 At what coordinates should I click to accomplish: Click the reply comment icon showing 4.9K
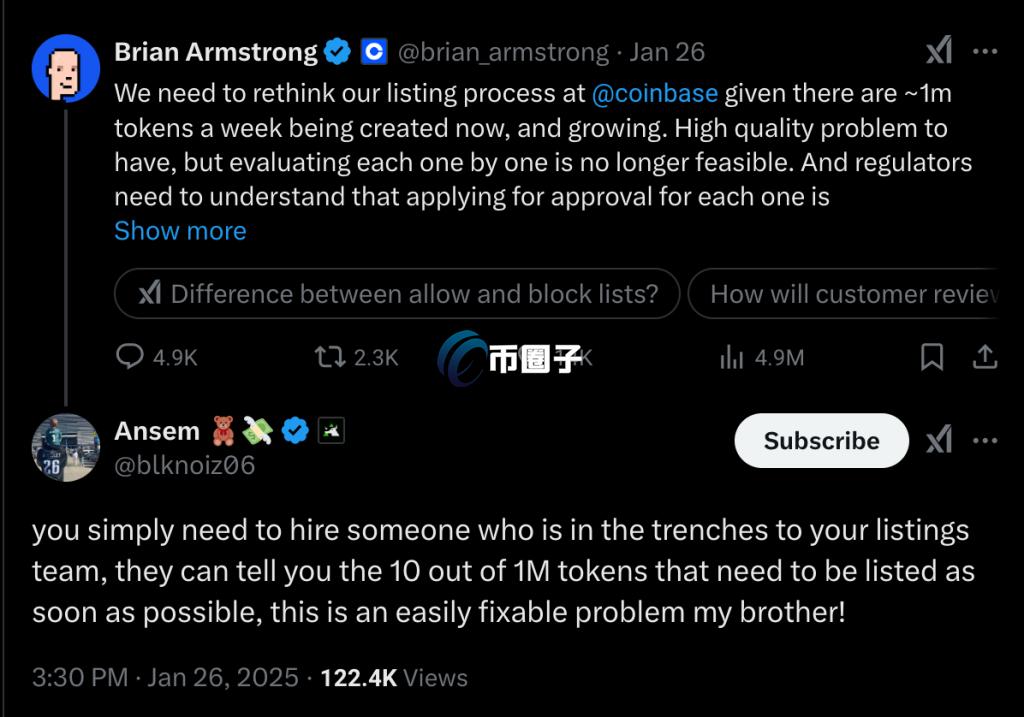click(x=130, y=357)
